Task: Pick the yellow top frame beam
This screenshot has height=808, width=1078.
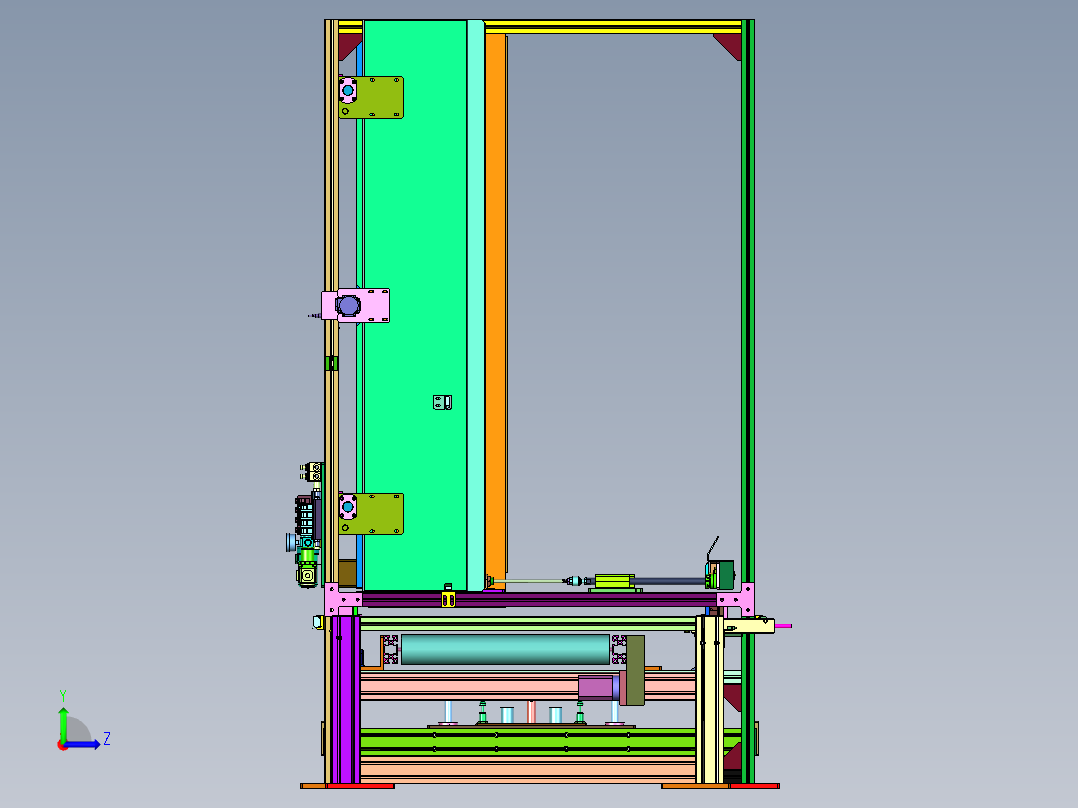Action: point(610,26)
